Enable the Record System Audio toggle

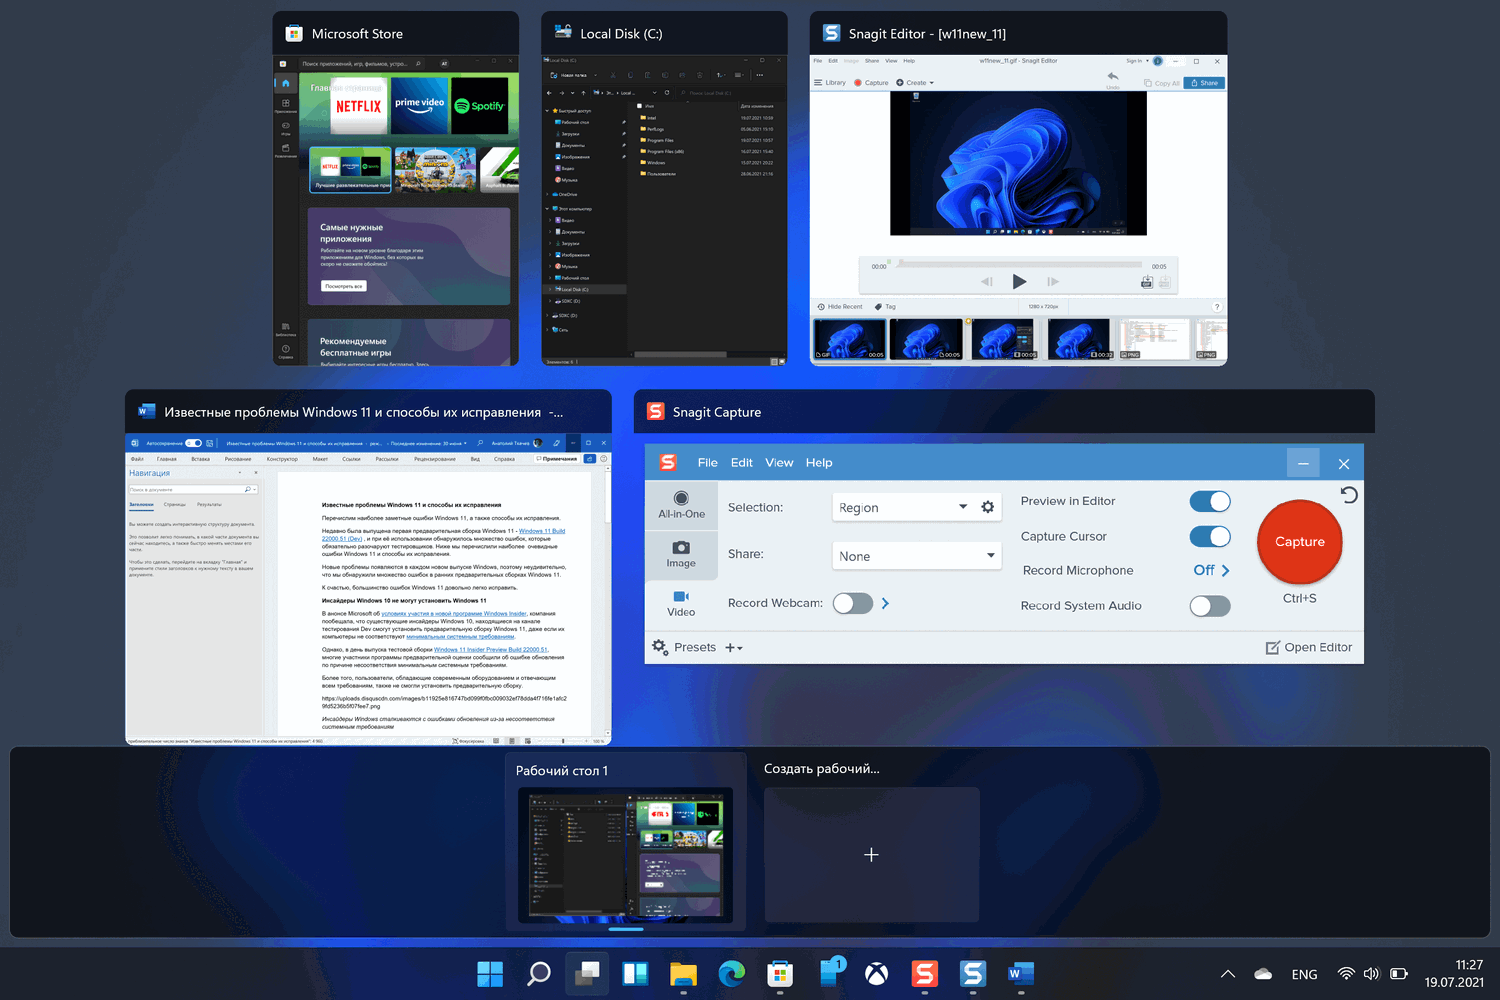pyautogui.click(x=1210, y=606)
